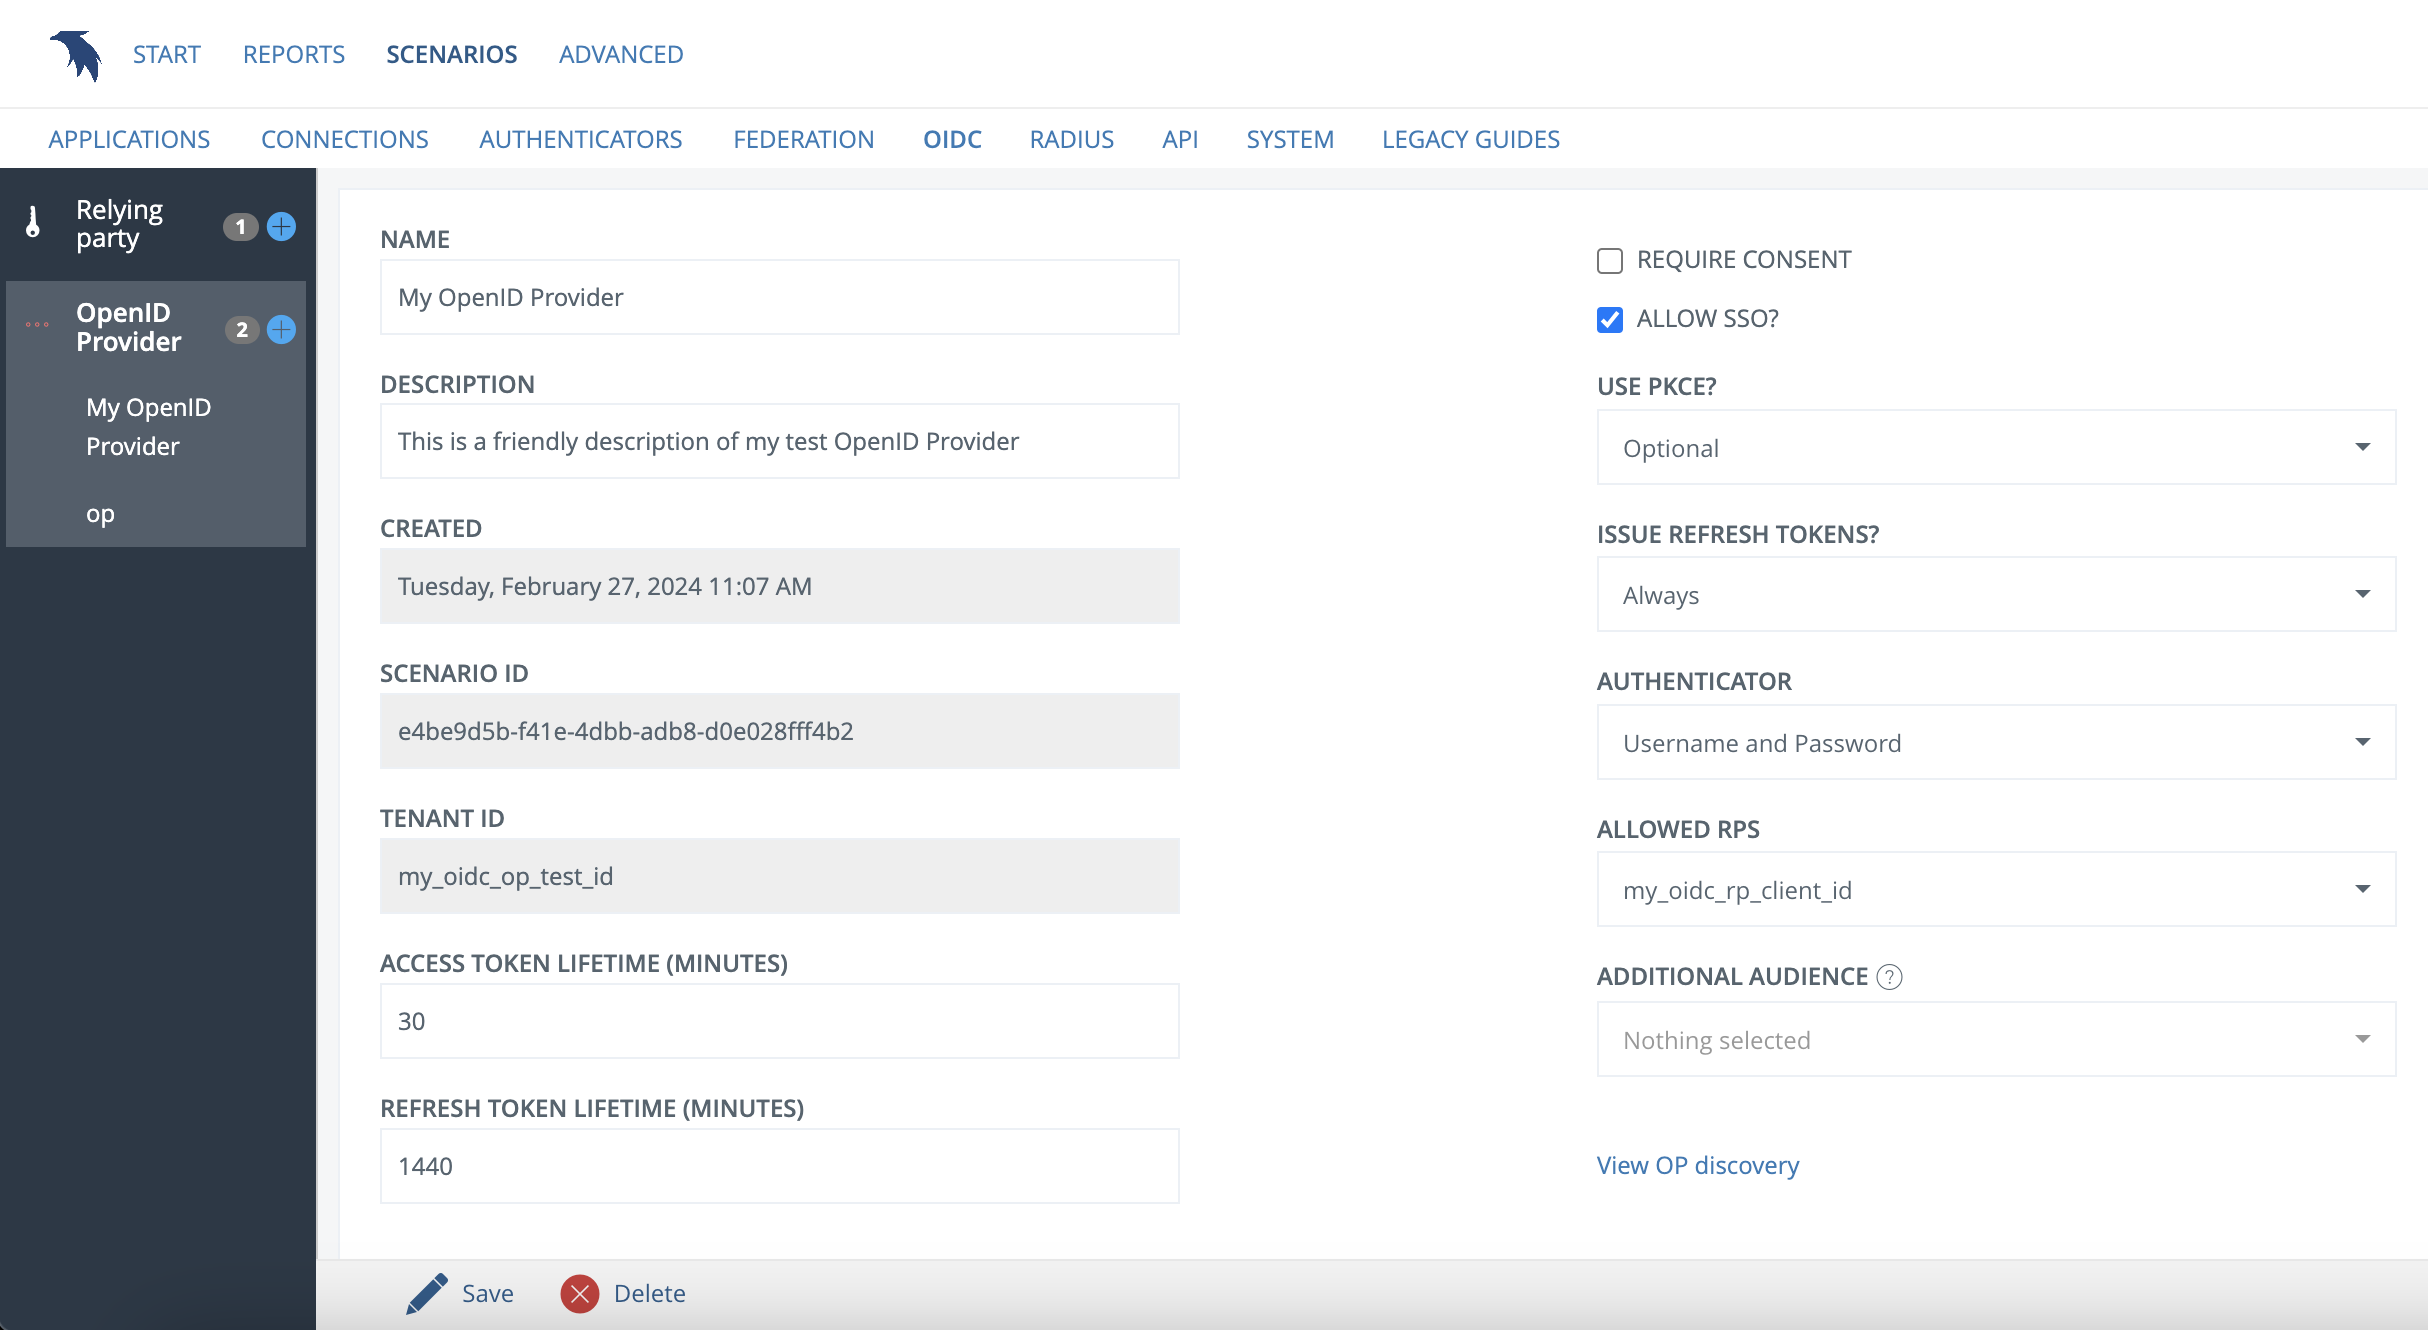Switch to the RADIUS tab
2428x1330 pixels.
click(1072, 139)
